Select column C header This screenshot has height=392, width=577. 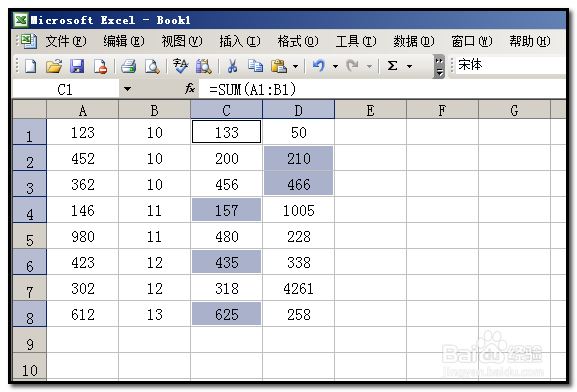(x=227, y=110)
